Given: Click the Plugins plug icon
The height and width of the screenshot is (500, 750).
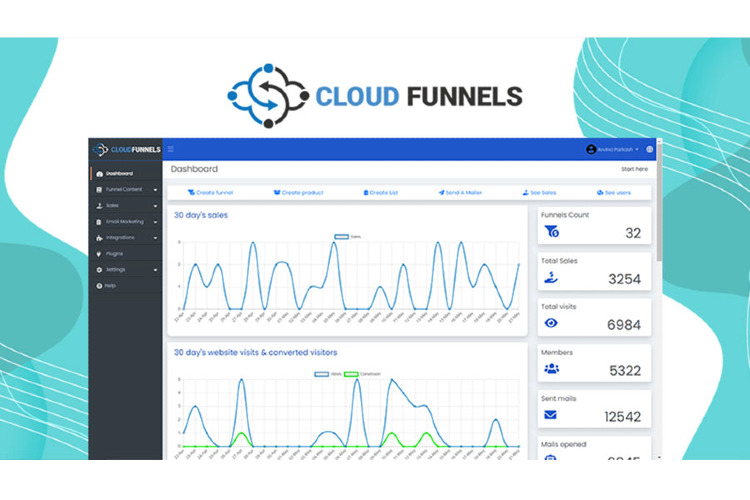Looking at the screenshot, I should [x=99, y=254].
